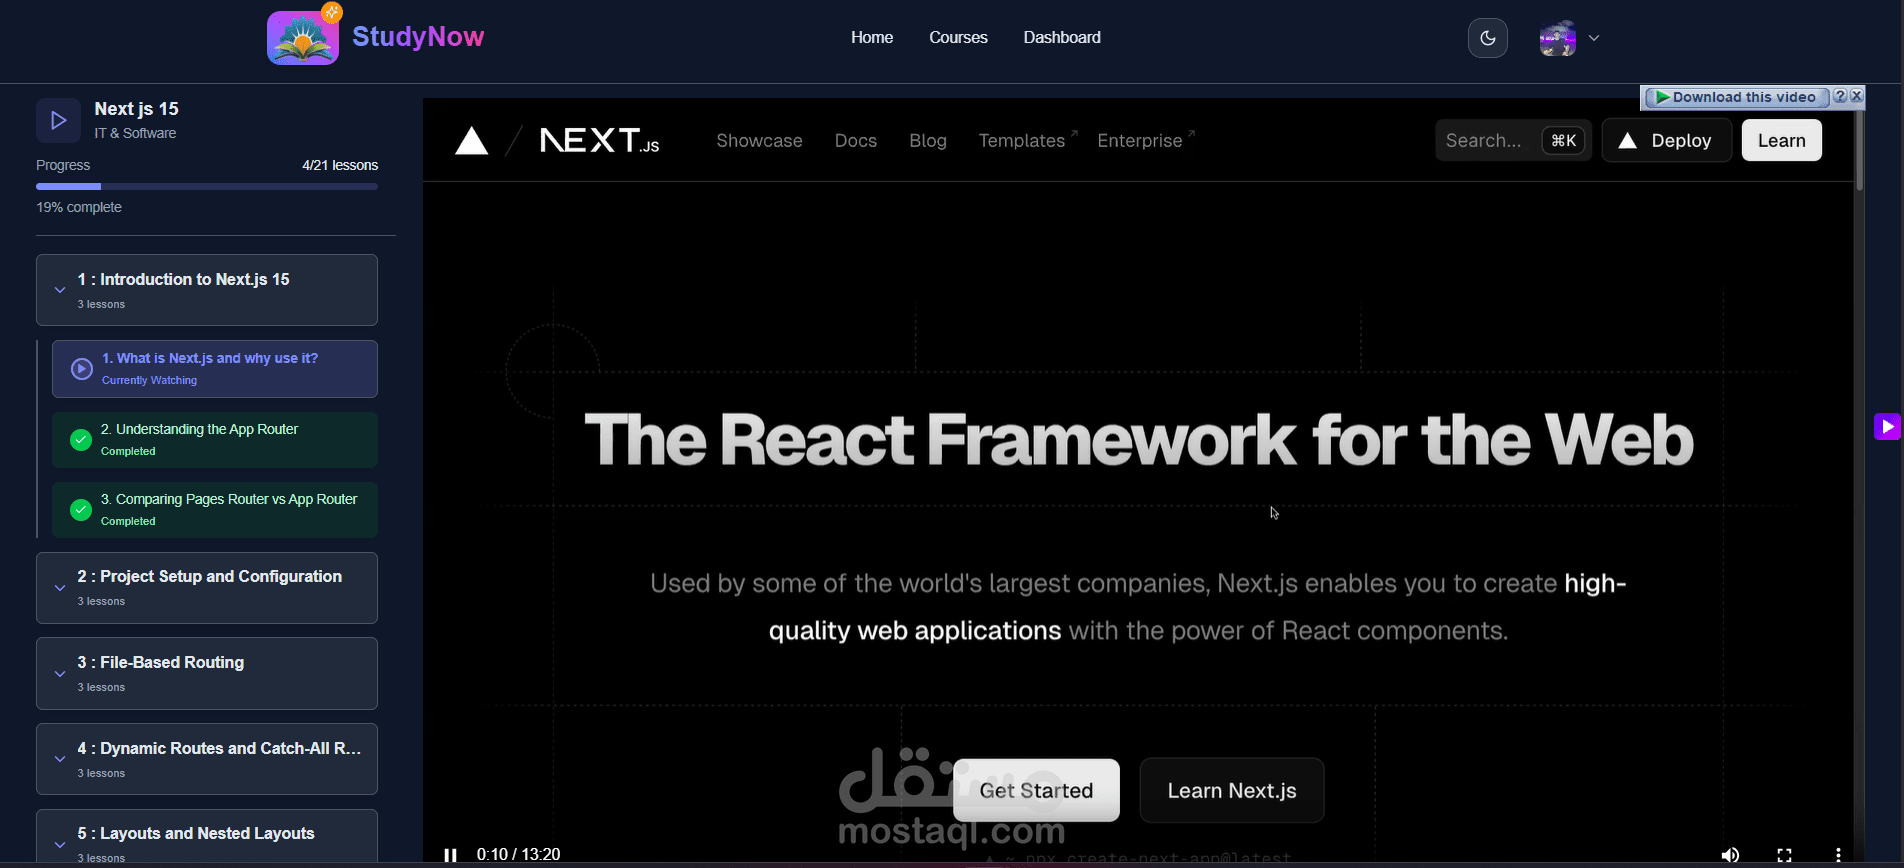
Task: Expand the dropdown arrow beside the avatar
Action: [1594, 38]
